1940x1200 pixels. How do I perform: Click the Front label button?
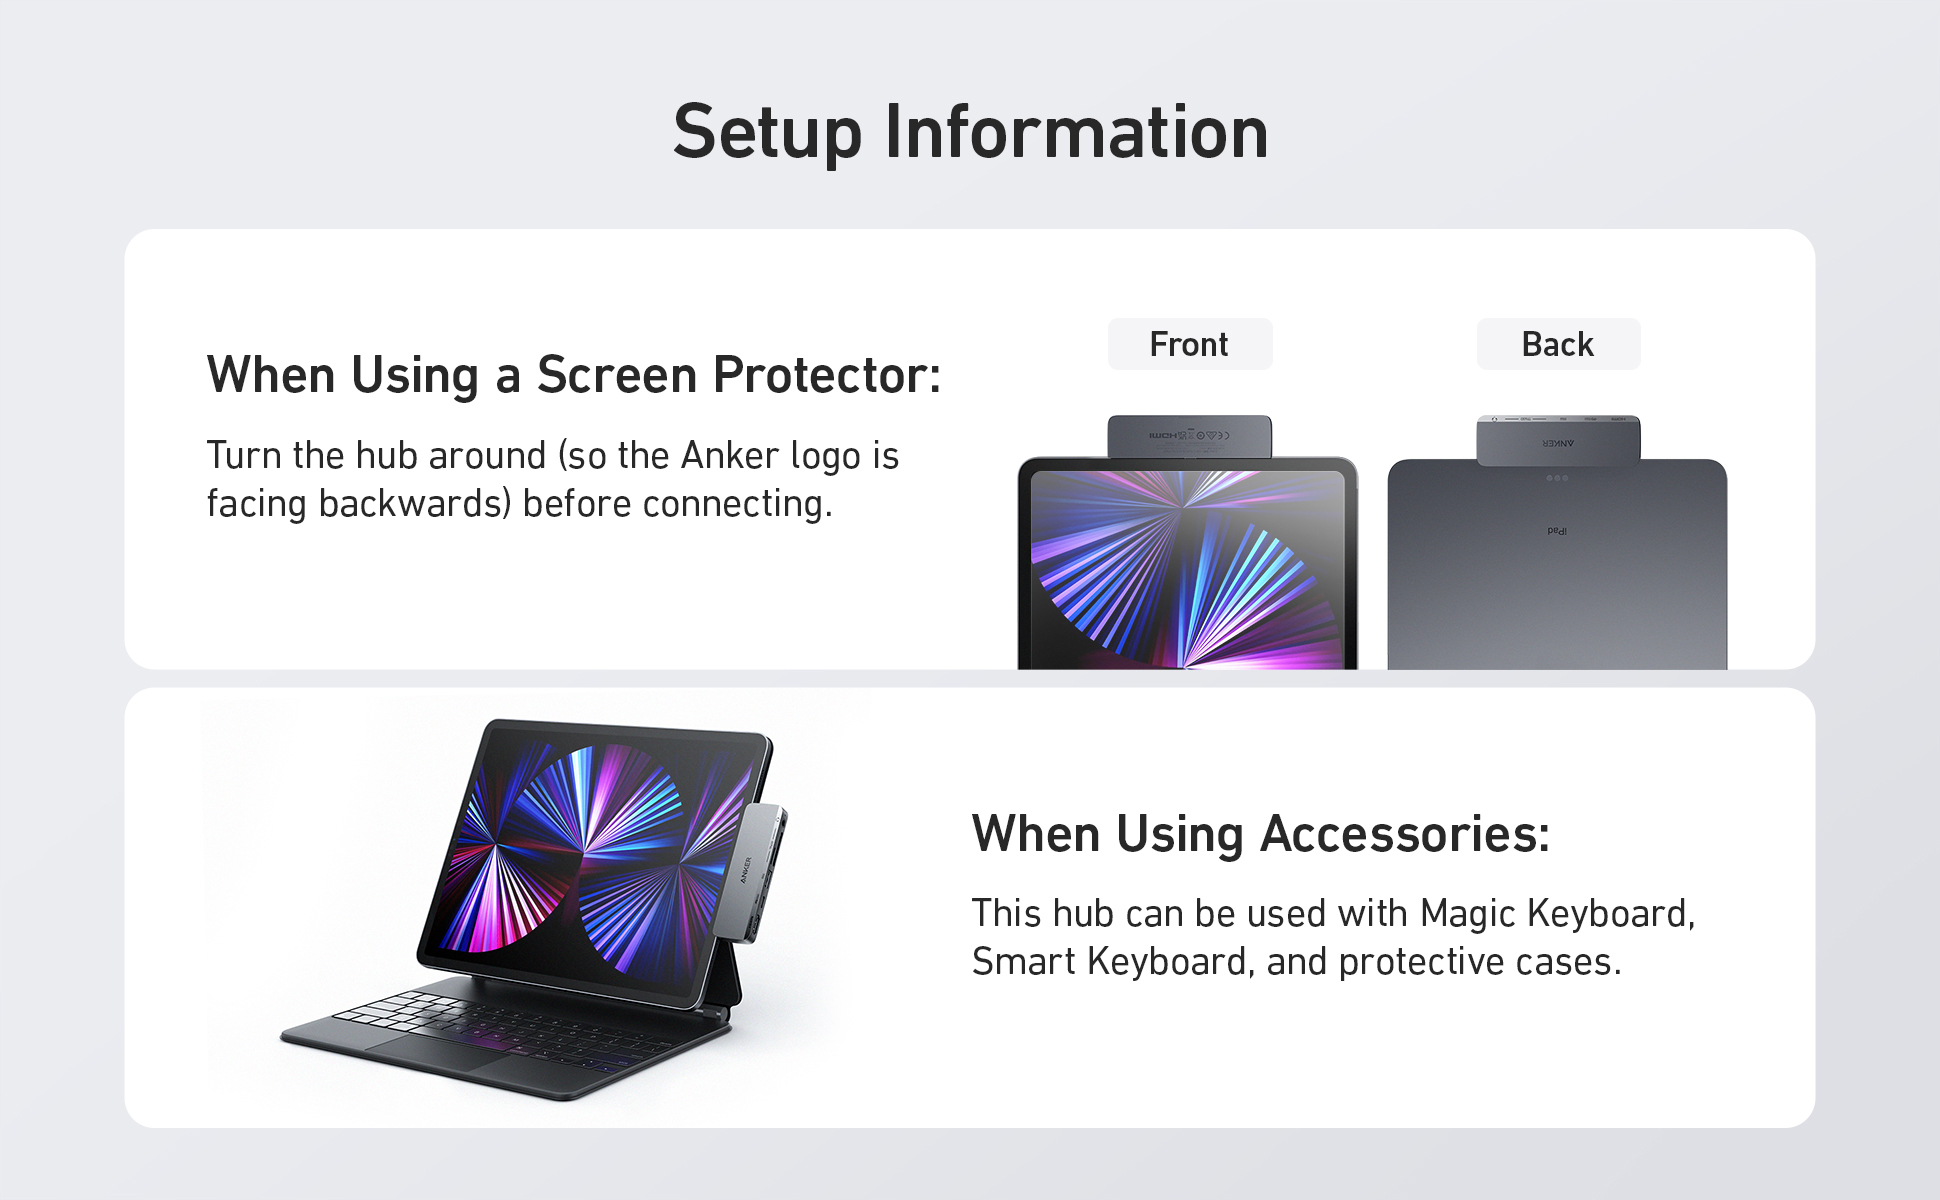tap(1190, 344)
